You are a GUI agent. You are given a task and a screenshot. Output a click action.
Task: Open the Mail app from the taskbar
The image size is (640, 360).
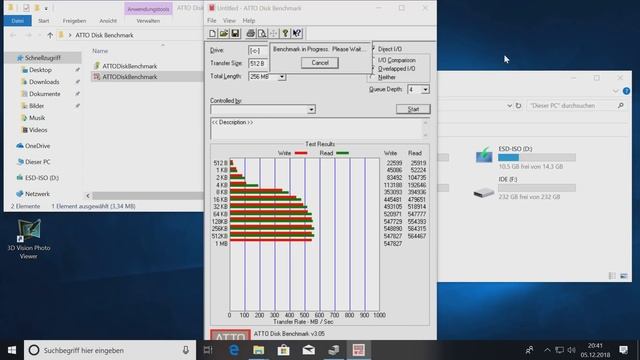309,350
